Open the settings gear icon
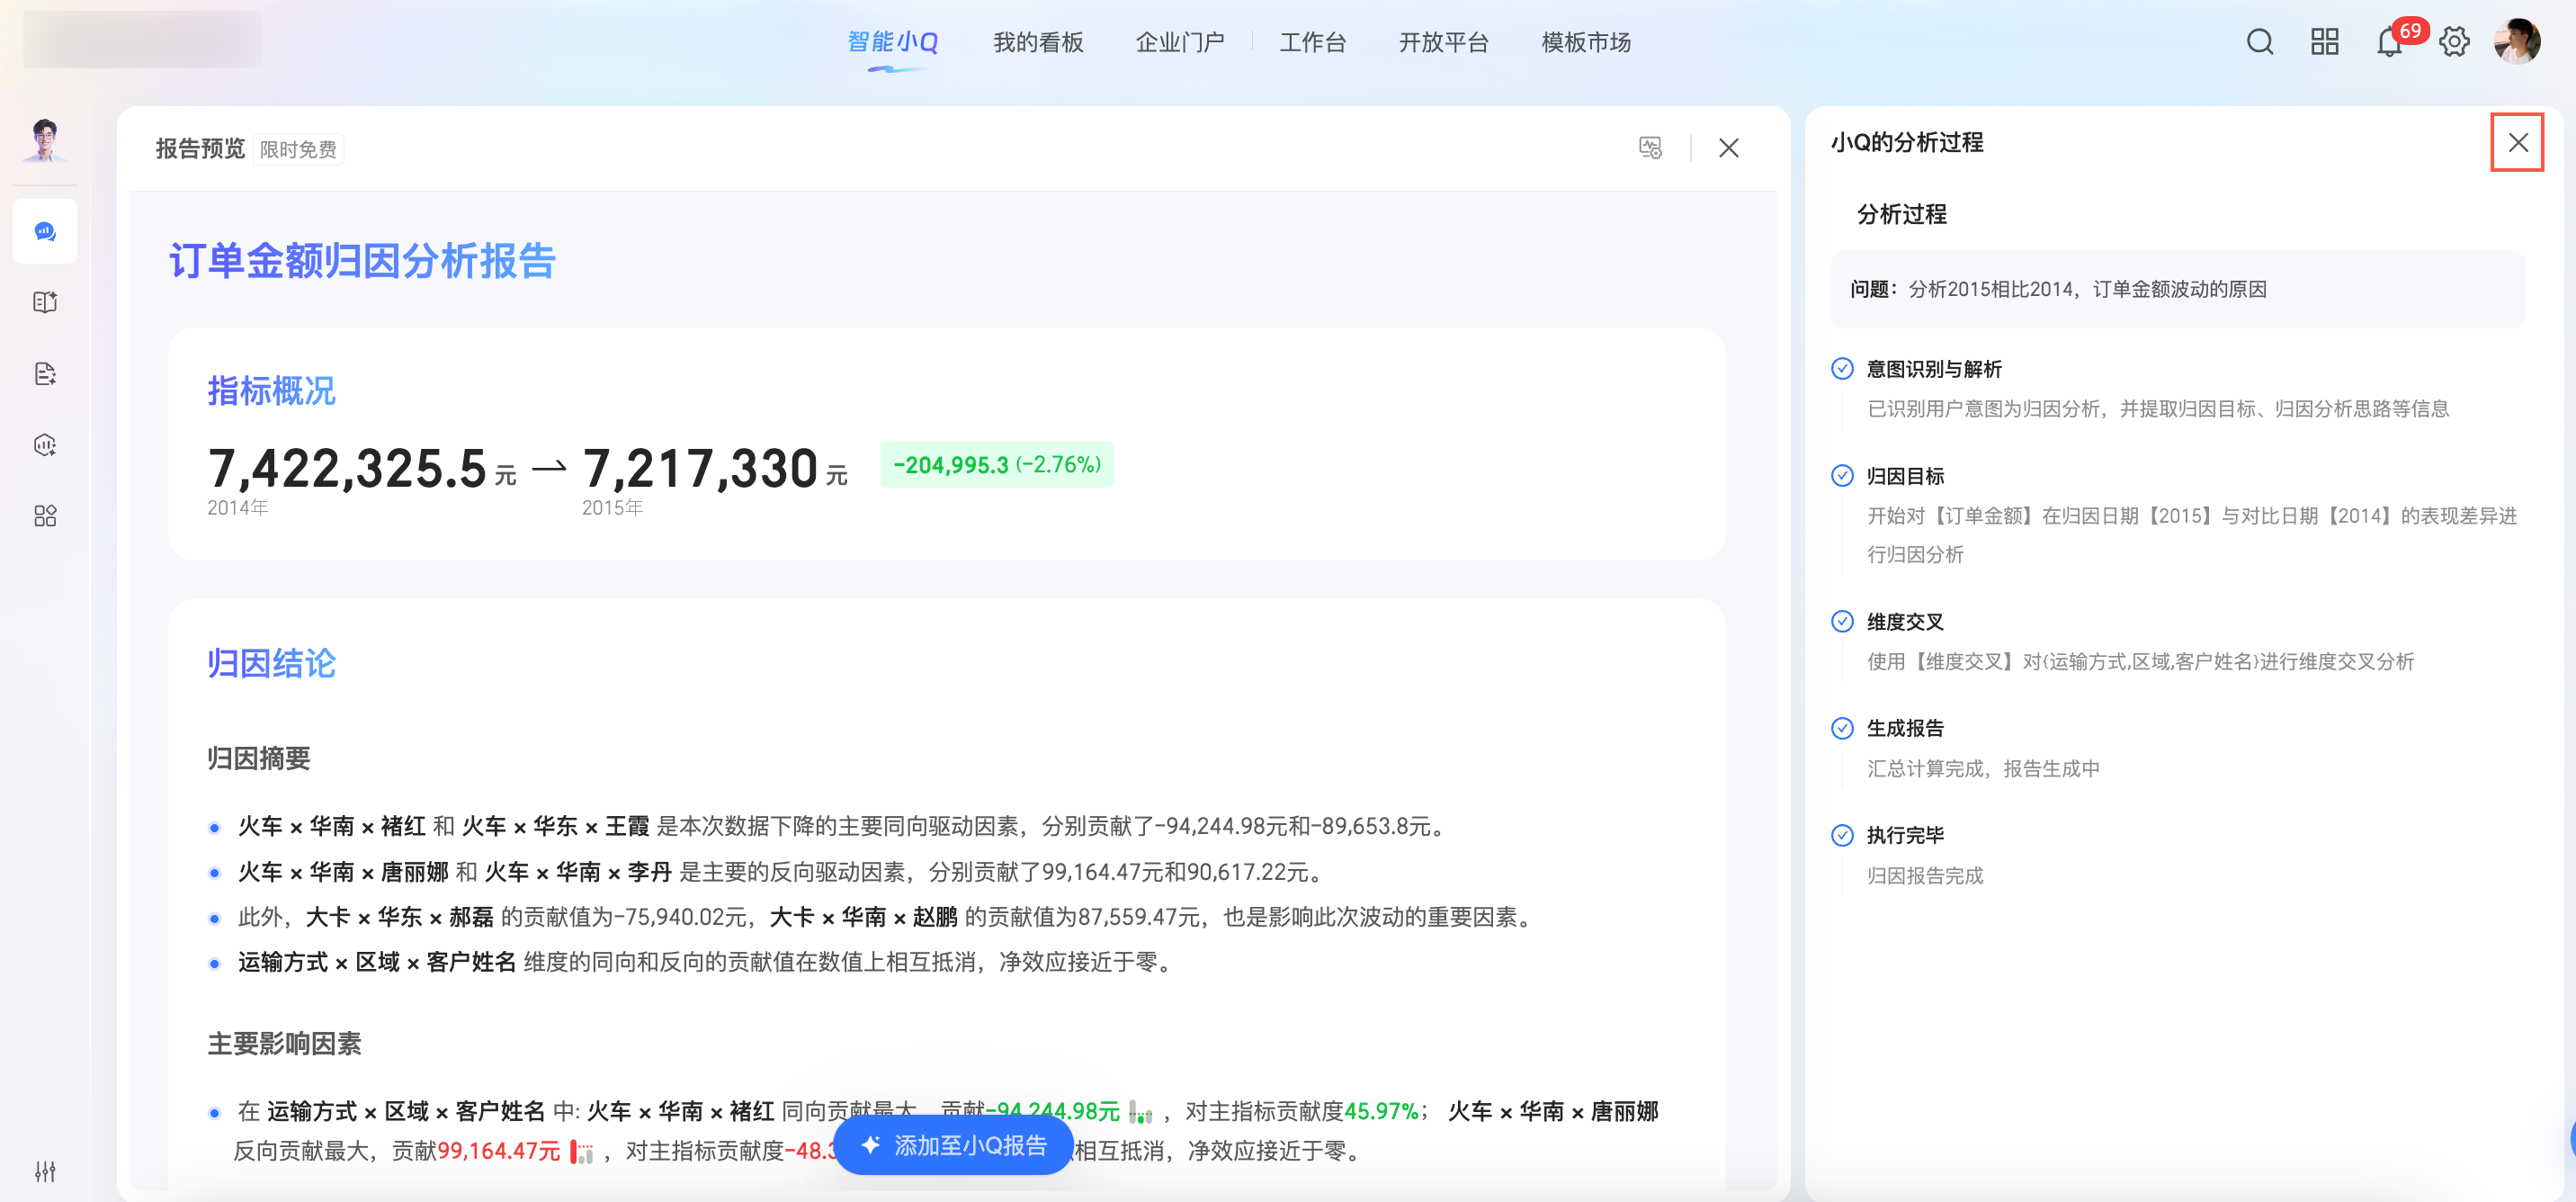This screenshot has height=1202, width=2576. pos(2454,42)
